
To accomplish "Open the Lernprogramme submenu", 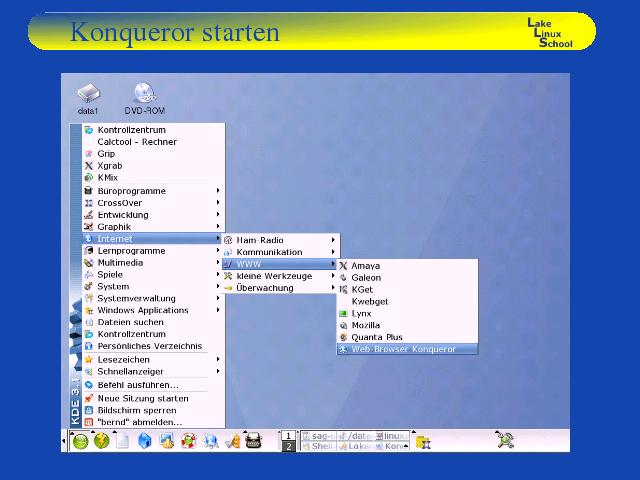I will (153, 251).
